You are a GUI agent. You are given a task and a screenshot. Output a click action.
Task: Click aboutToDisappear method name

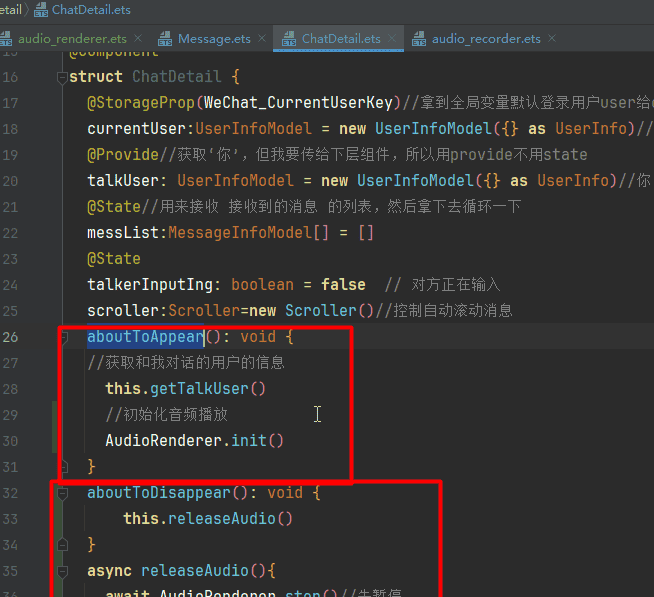point(158,493)
